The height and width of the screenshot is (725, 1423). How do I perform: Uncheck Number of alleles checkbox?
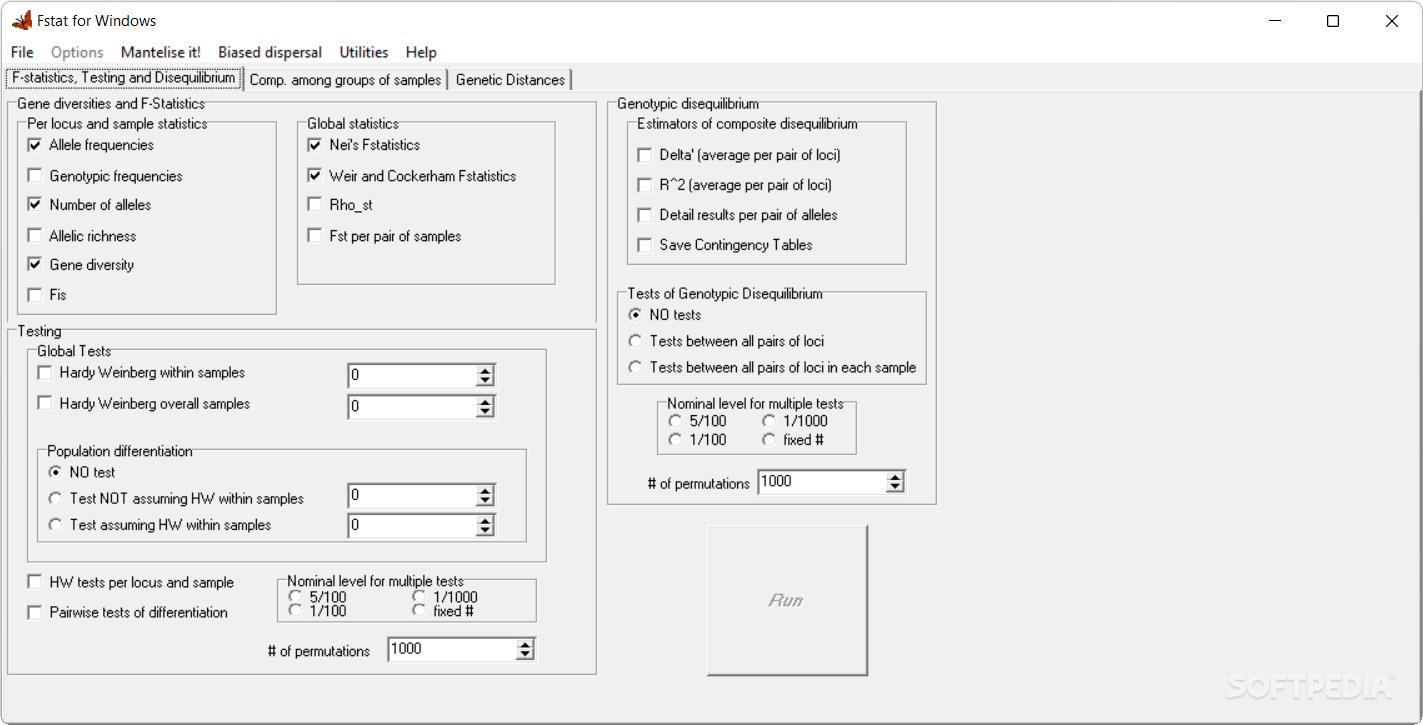coord(35,205)
